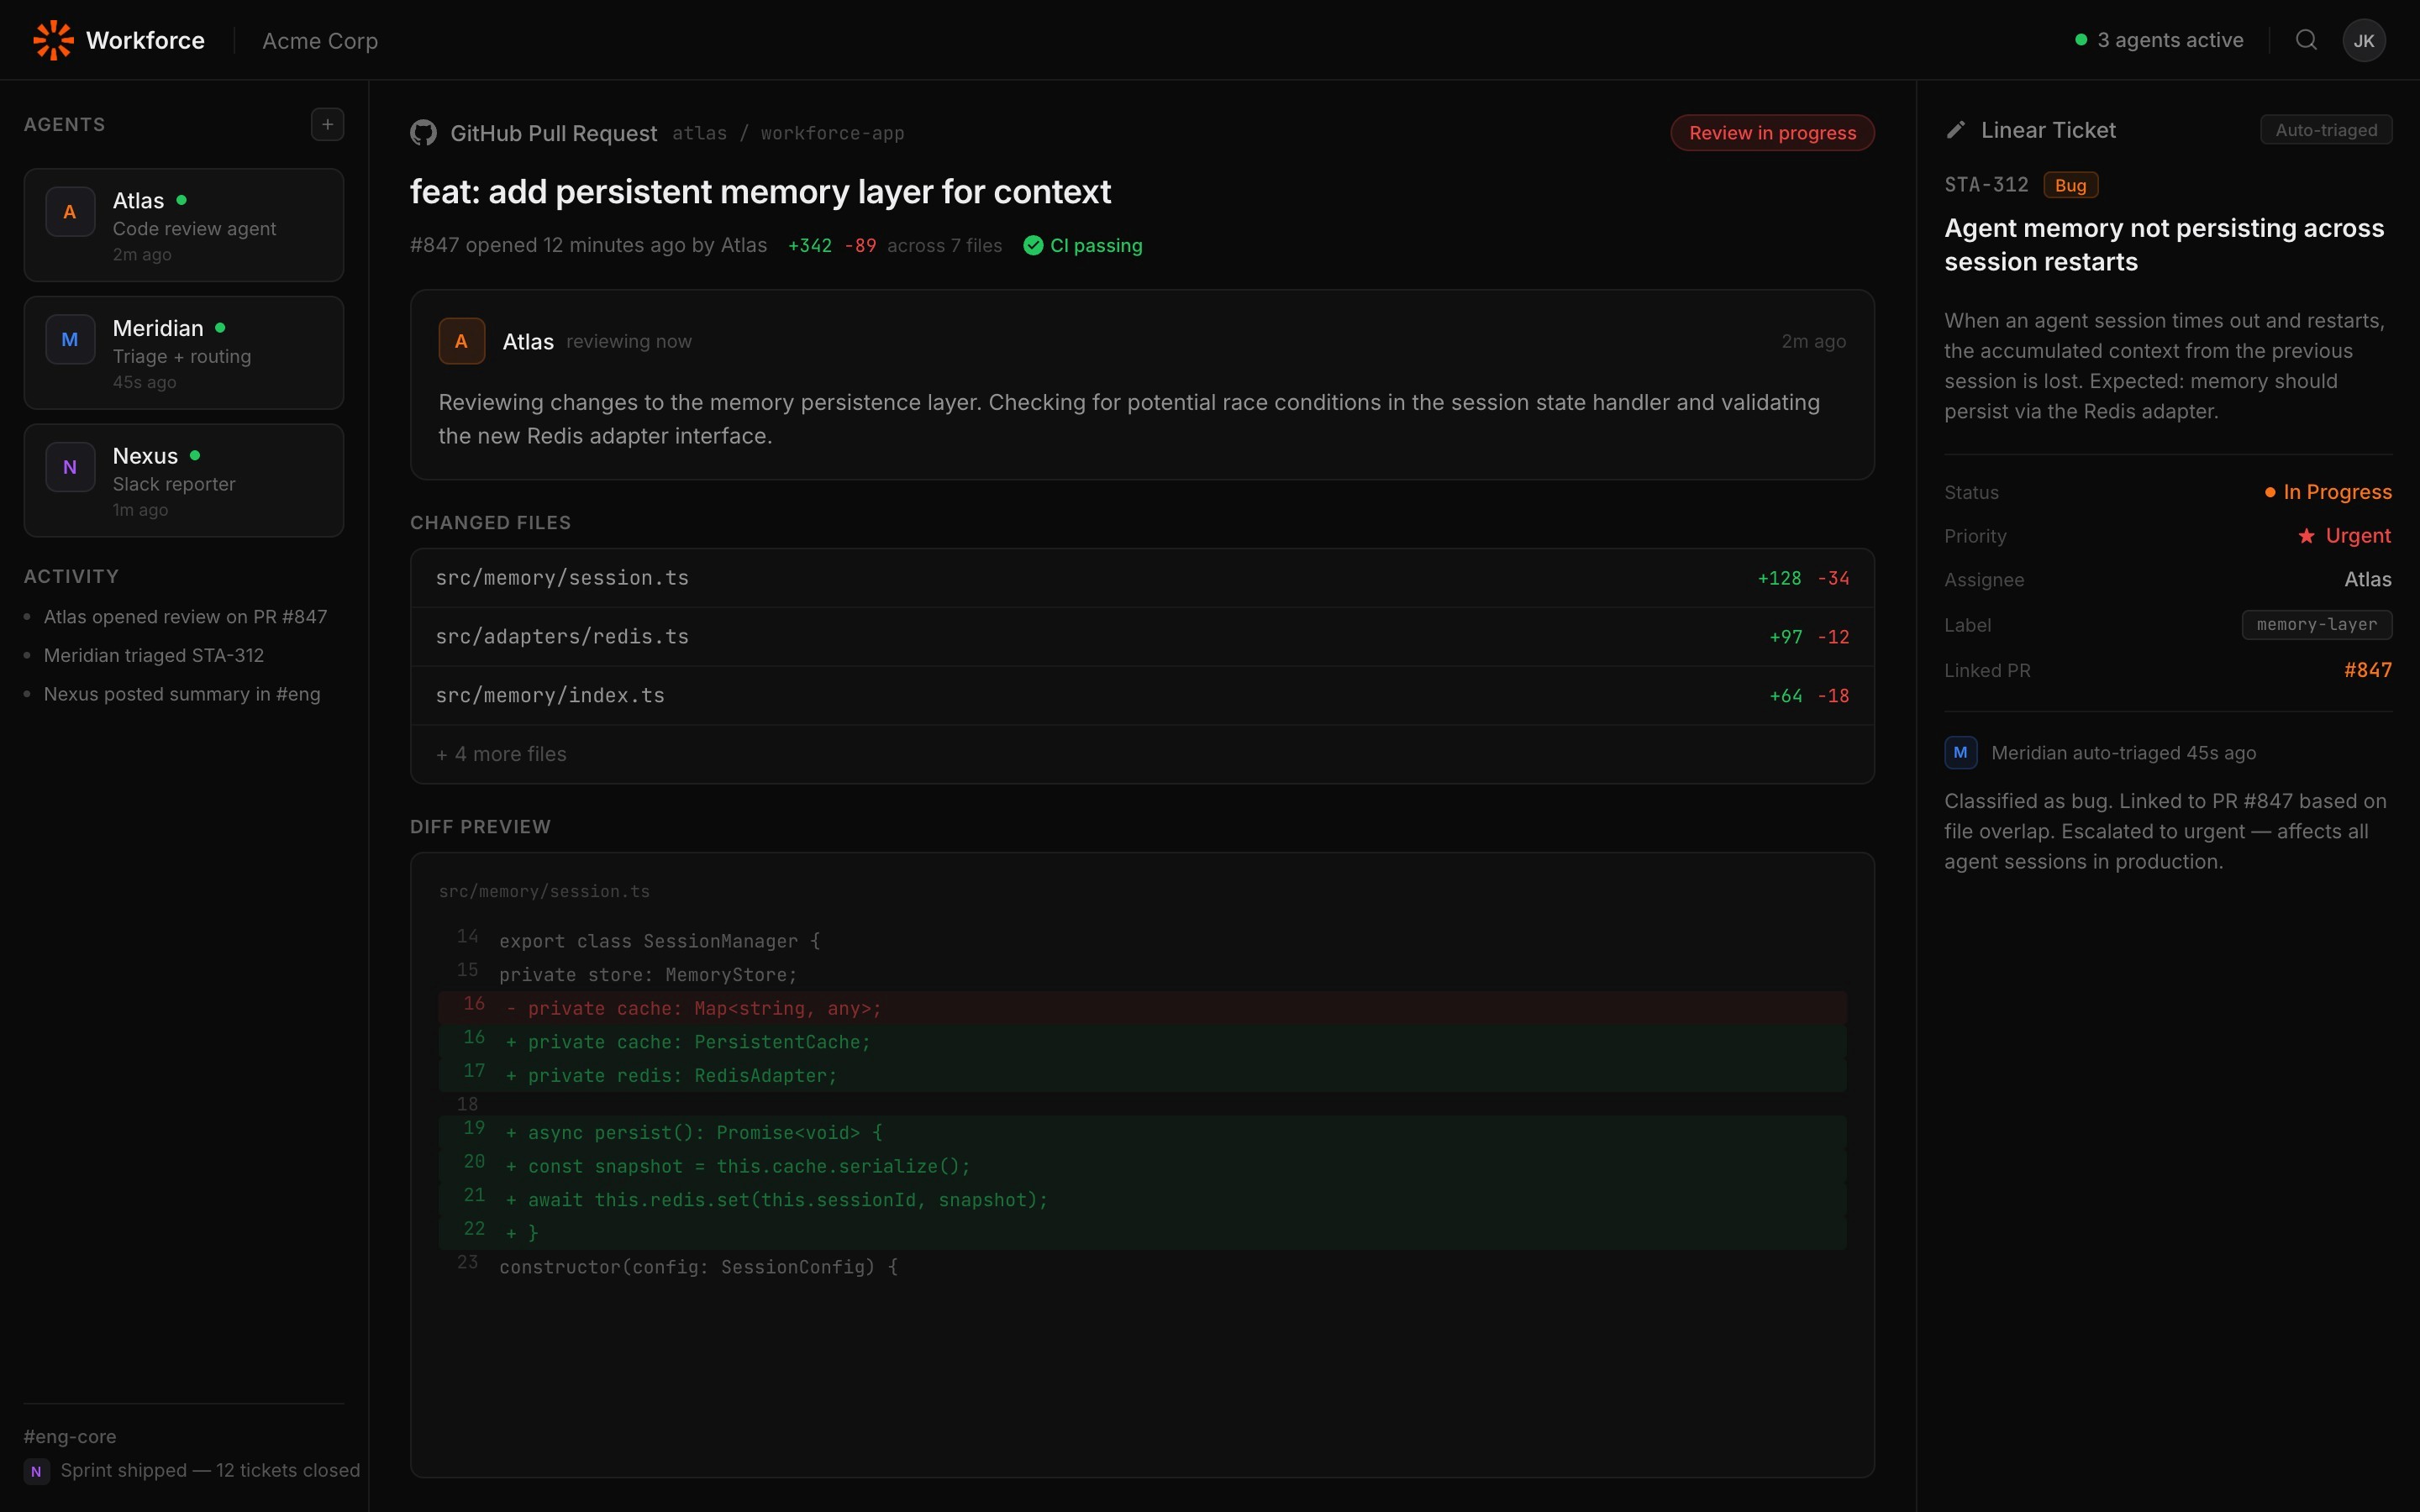
Task: Click the In Progress status value
Action: pos(2336,492)
